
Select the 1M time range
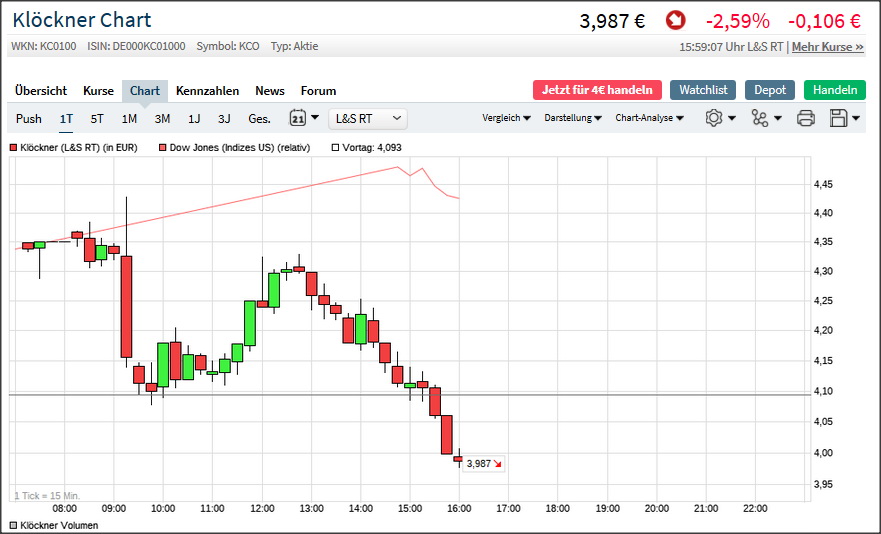(129, 119)
